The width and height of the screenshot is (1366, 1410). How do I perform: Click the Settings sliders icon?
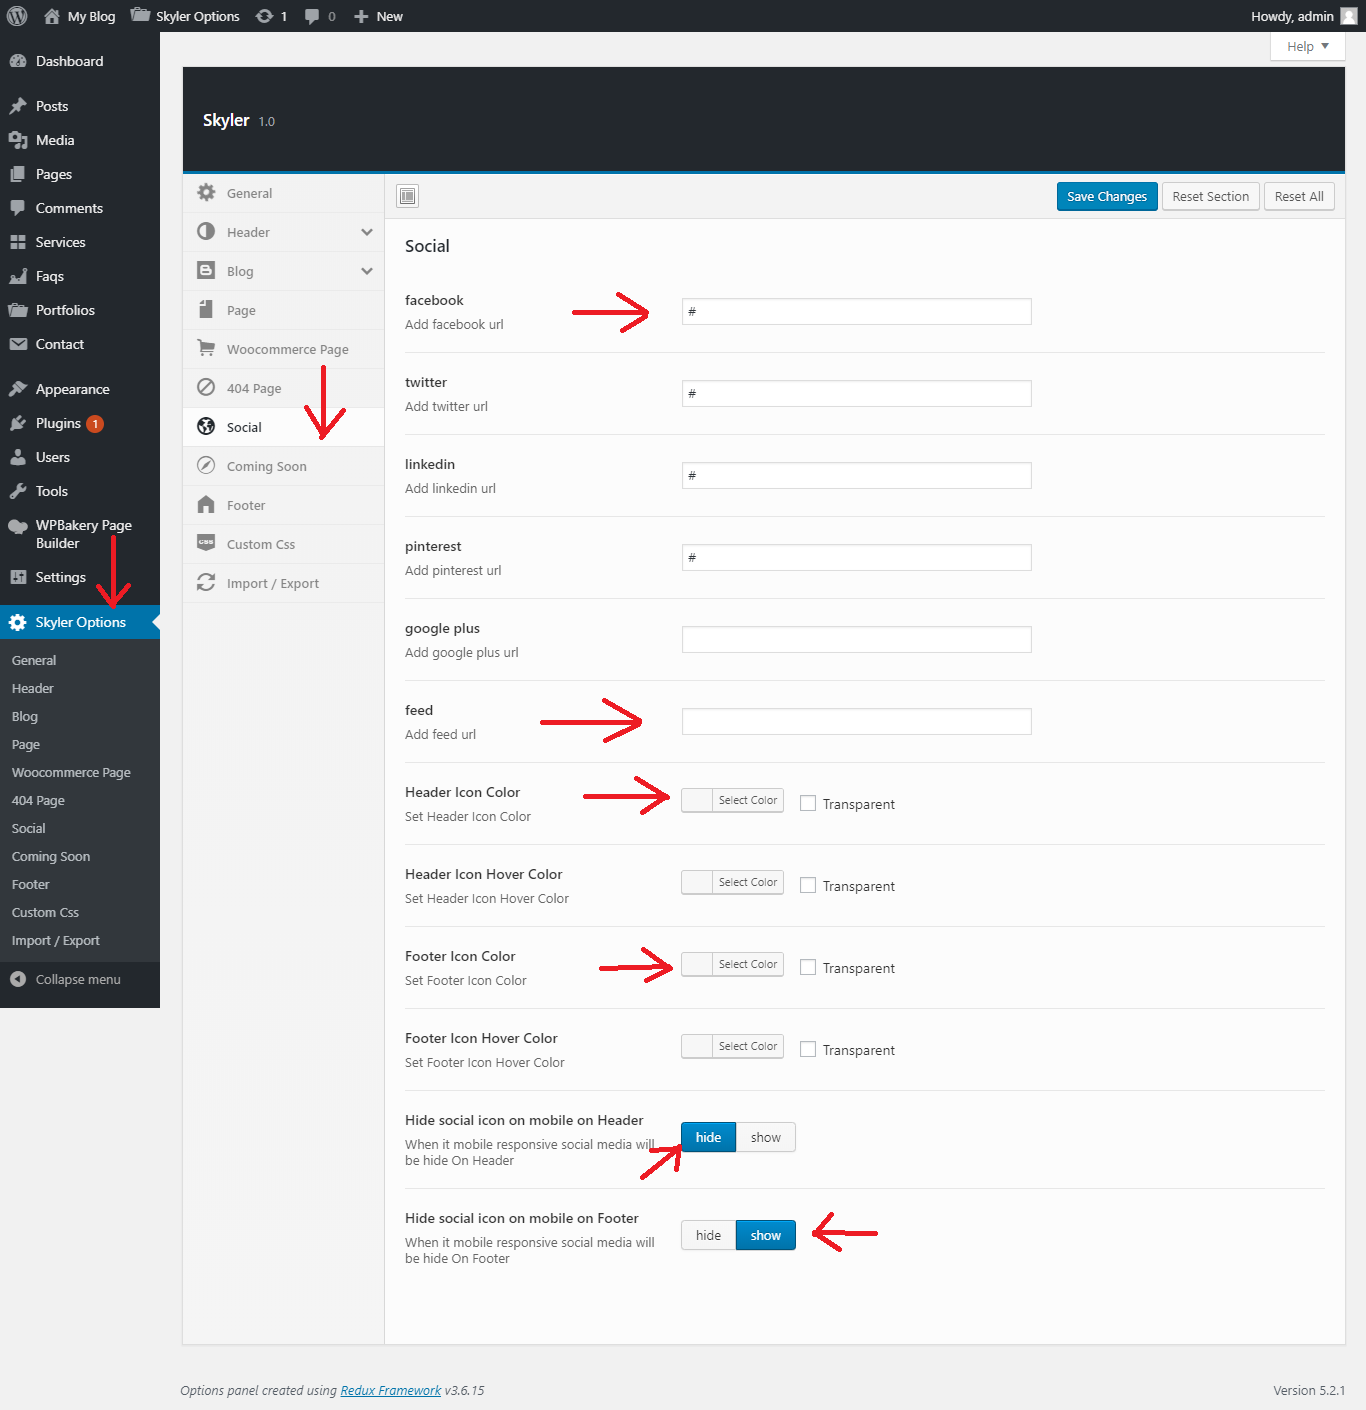tap(18, 577)
